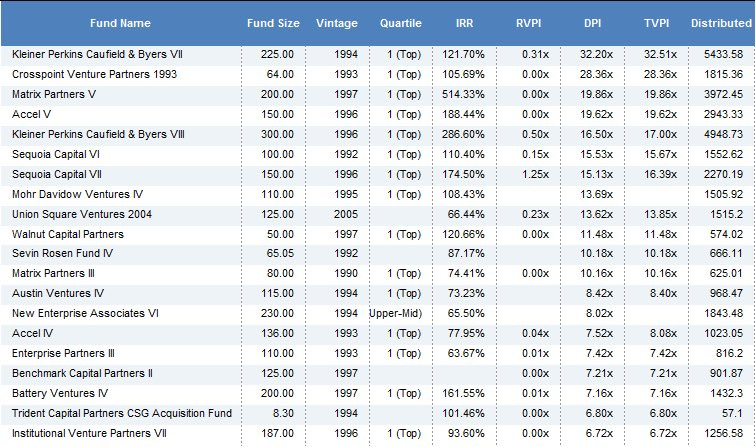
Task: Click Benchmark Capital Partners II name
Action: 82,374
